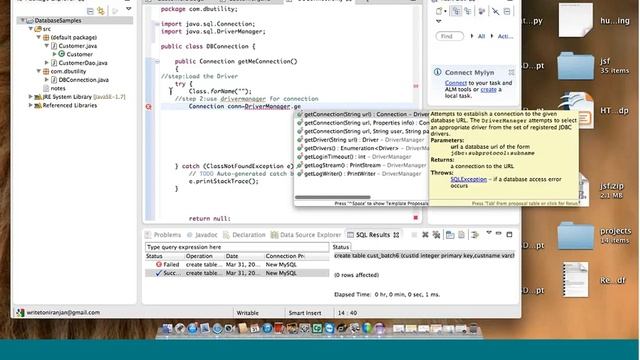This screenshot has height=360, width=640.
Task: Toggle Link with Editor in Package Explorer
Action: pos(101,11)
